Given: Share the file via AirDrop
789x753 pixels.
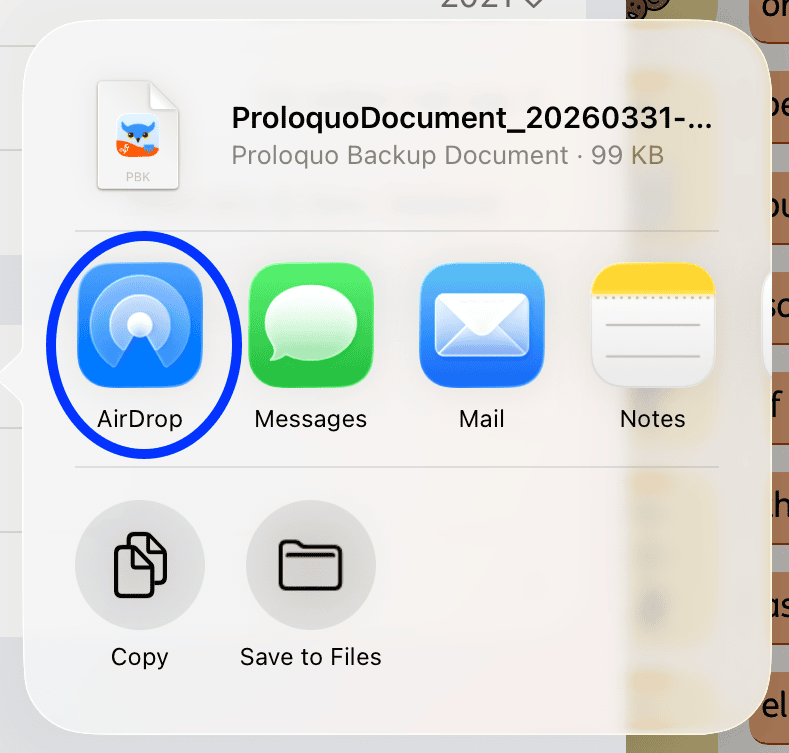Looking at the screenshot, I should pyautogui.click(x=140, y=325).
